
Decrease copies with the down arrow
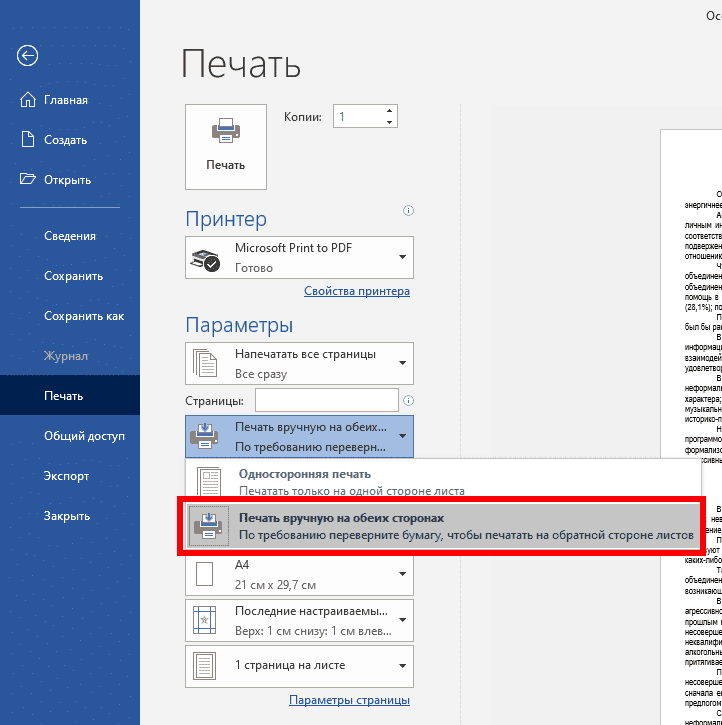click(389, 123)
